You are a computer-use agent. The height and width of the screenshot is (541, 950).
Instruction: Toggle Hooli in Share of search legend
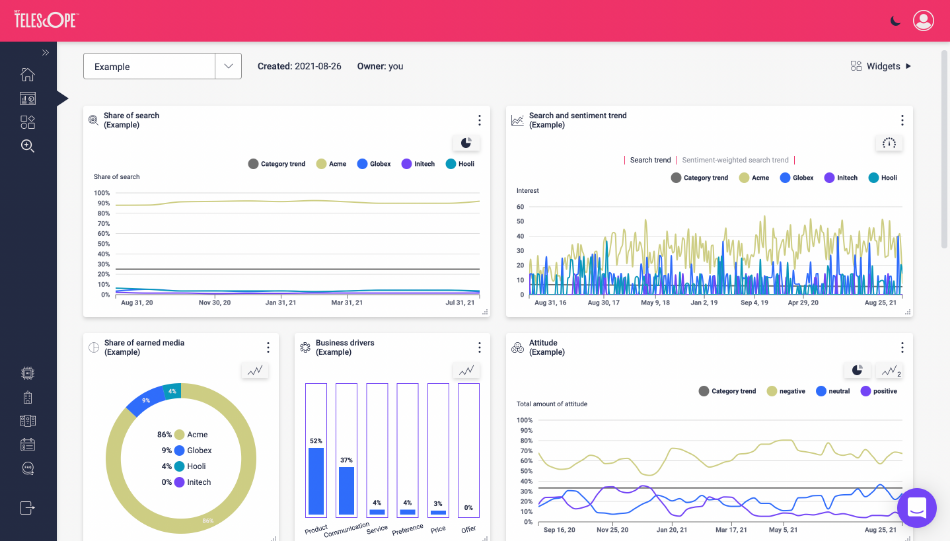tap(460, 164)
